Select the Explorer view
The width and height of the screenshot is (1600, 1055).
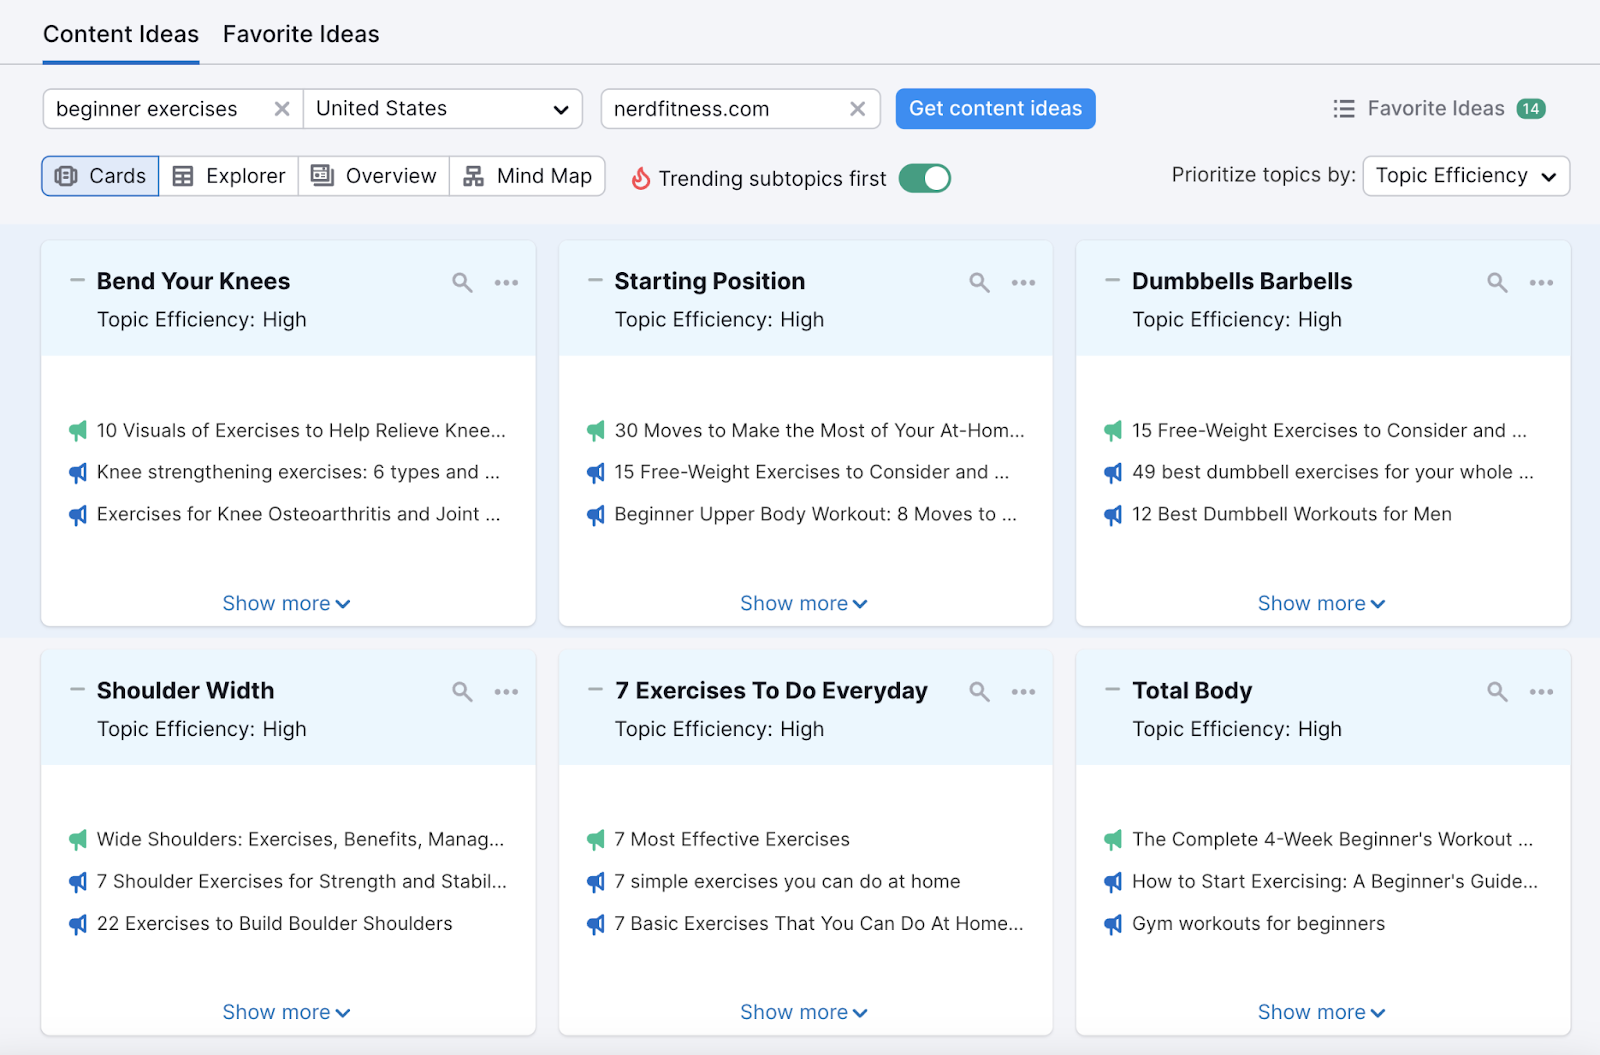click(x=229, y=176)
